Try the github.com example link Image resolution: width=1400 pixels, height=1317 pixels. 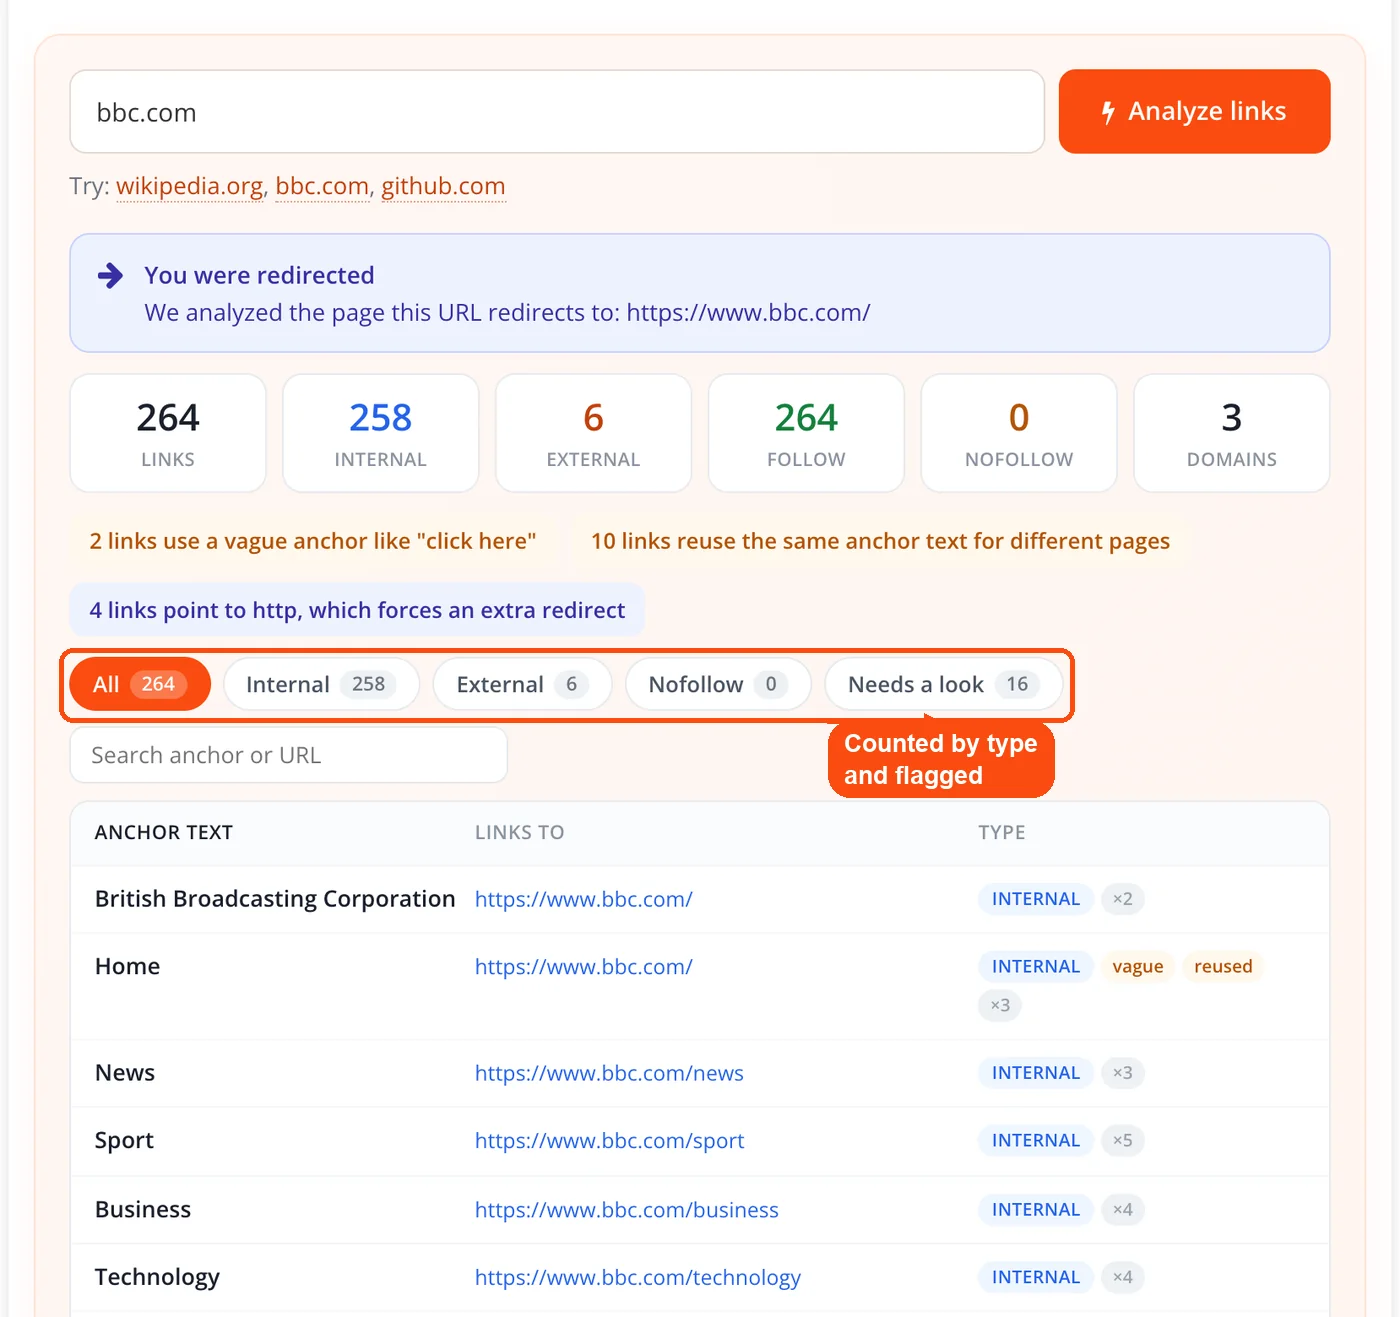coord(443,186)
